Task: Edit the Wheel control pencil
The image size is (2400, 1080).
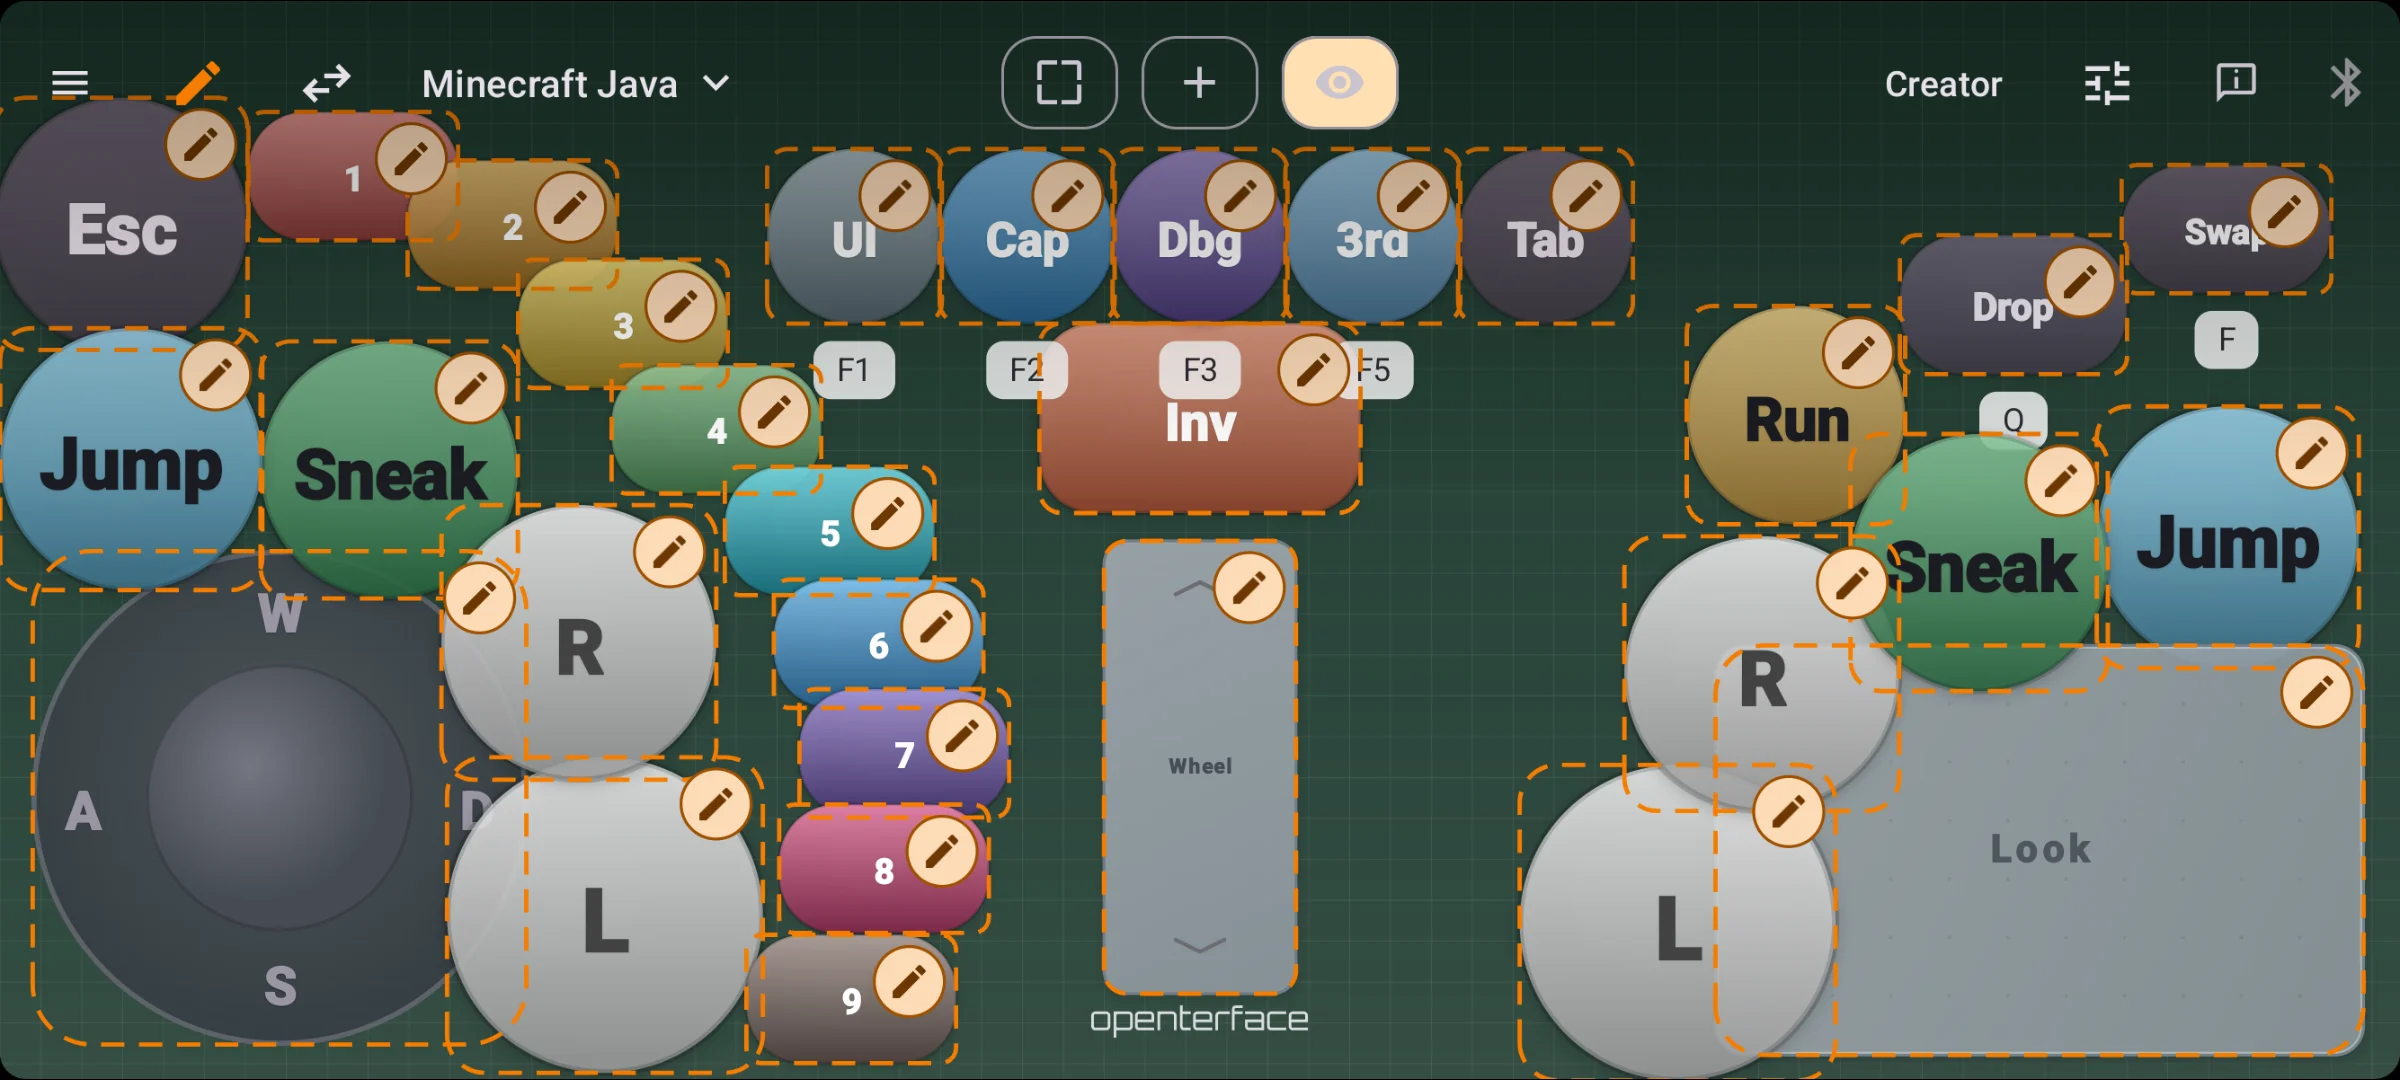Action: coord(1249,588)
